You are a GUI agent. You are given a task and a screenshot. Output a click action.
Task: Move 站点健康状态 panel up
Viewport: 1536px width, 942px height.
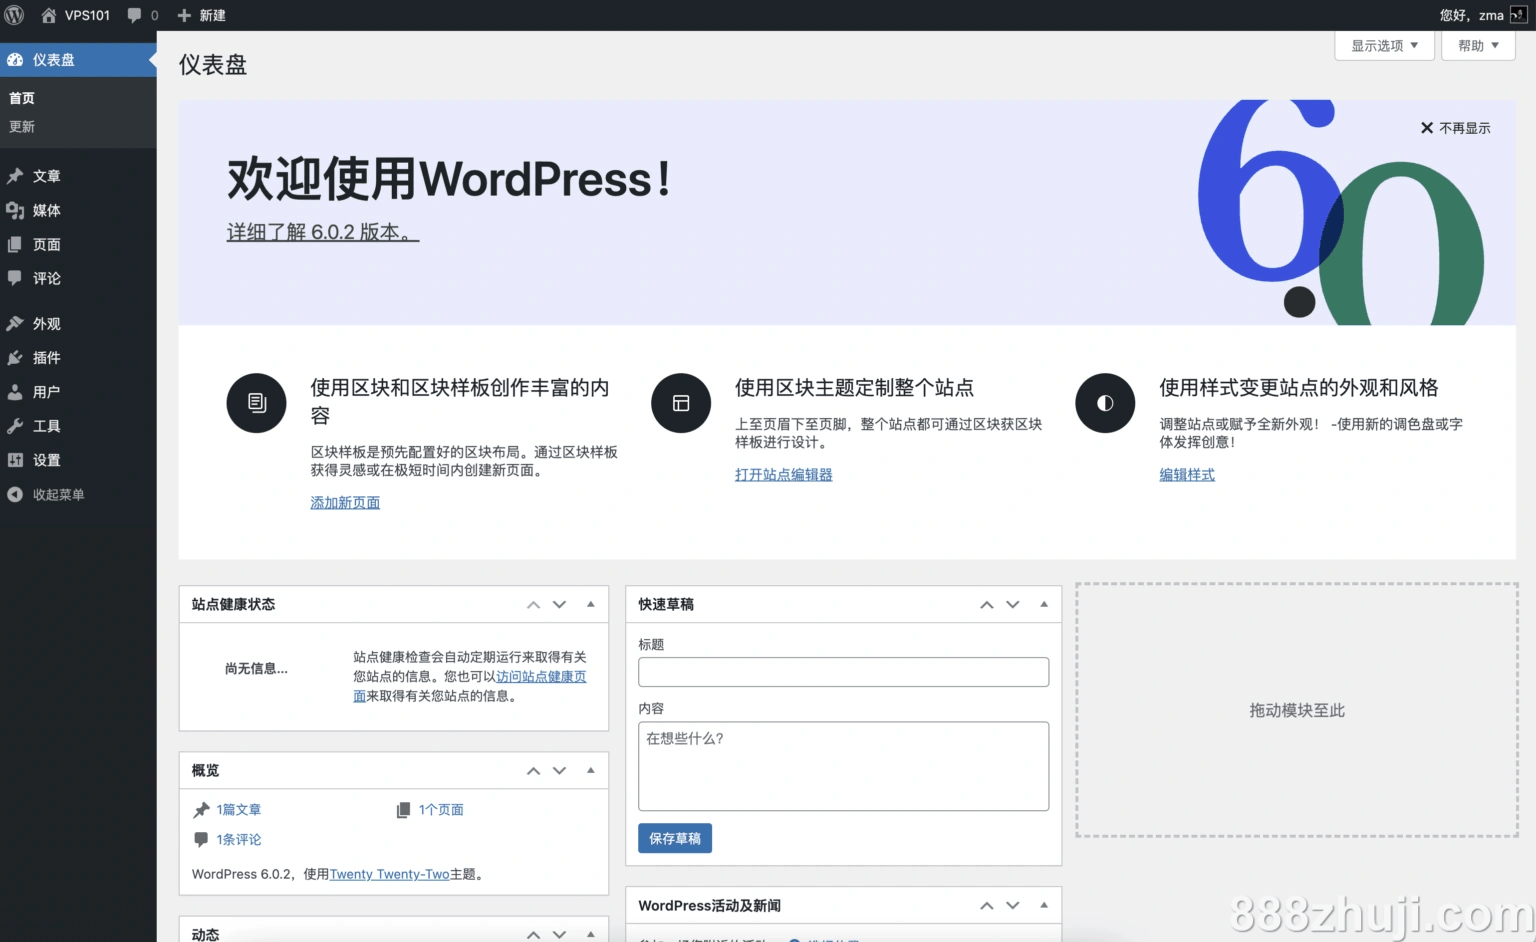(x=533, y=605)
